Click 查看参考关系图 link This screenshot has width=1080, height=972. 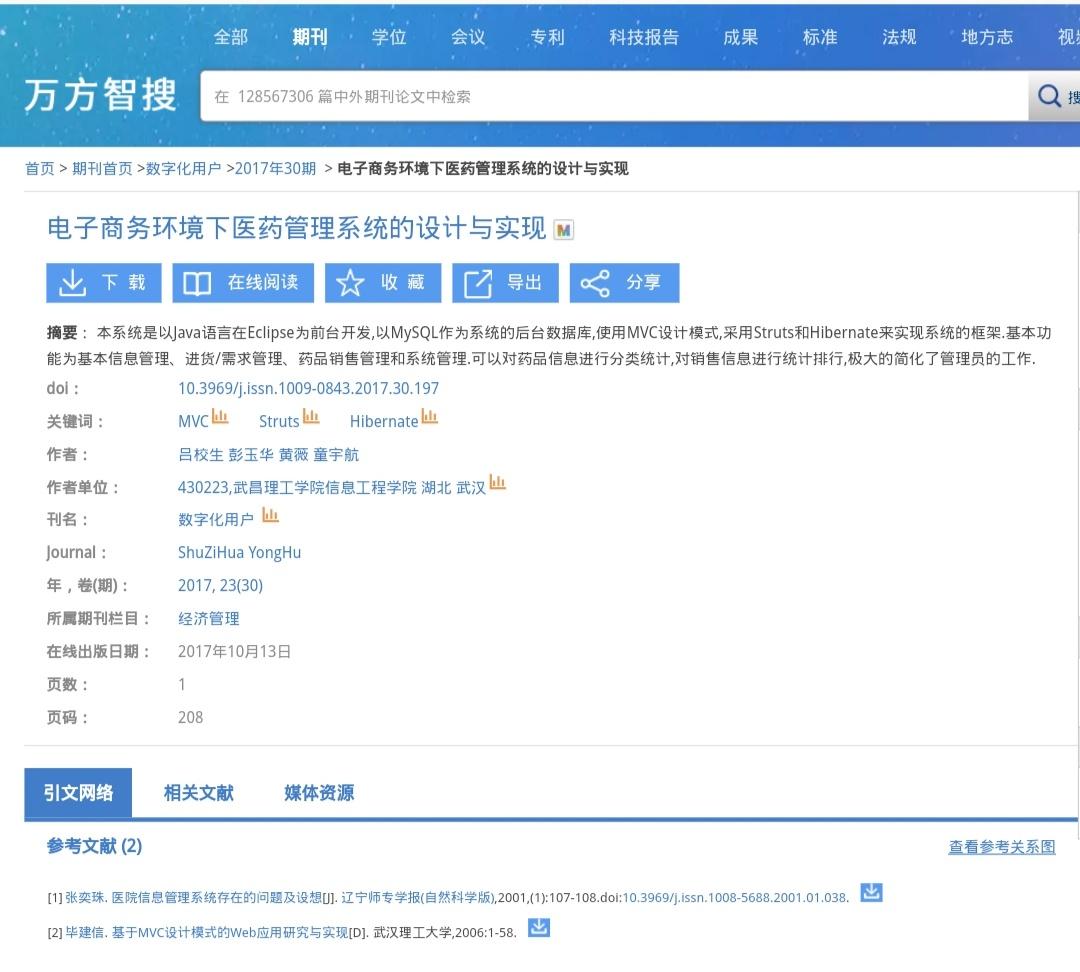[1001, 847]
